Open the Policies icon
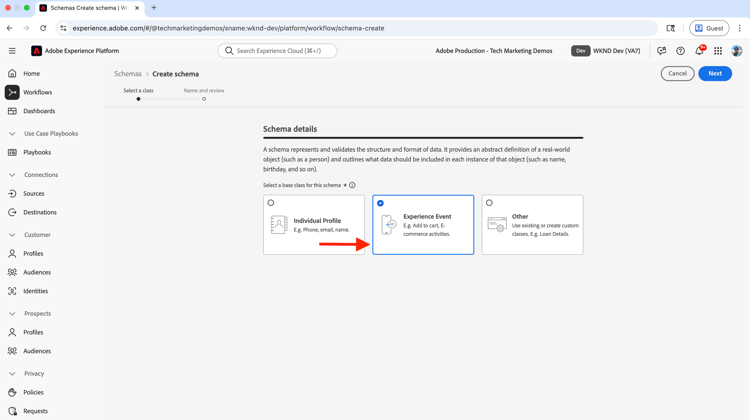750x420 pixels. coord(12,392)
